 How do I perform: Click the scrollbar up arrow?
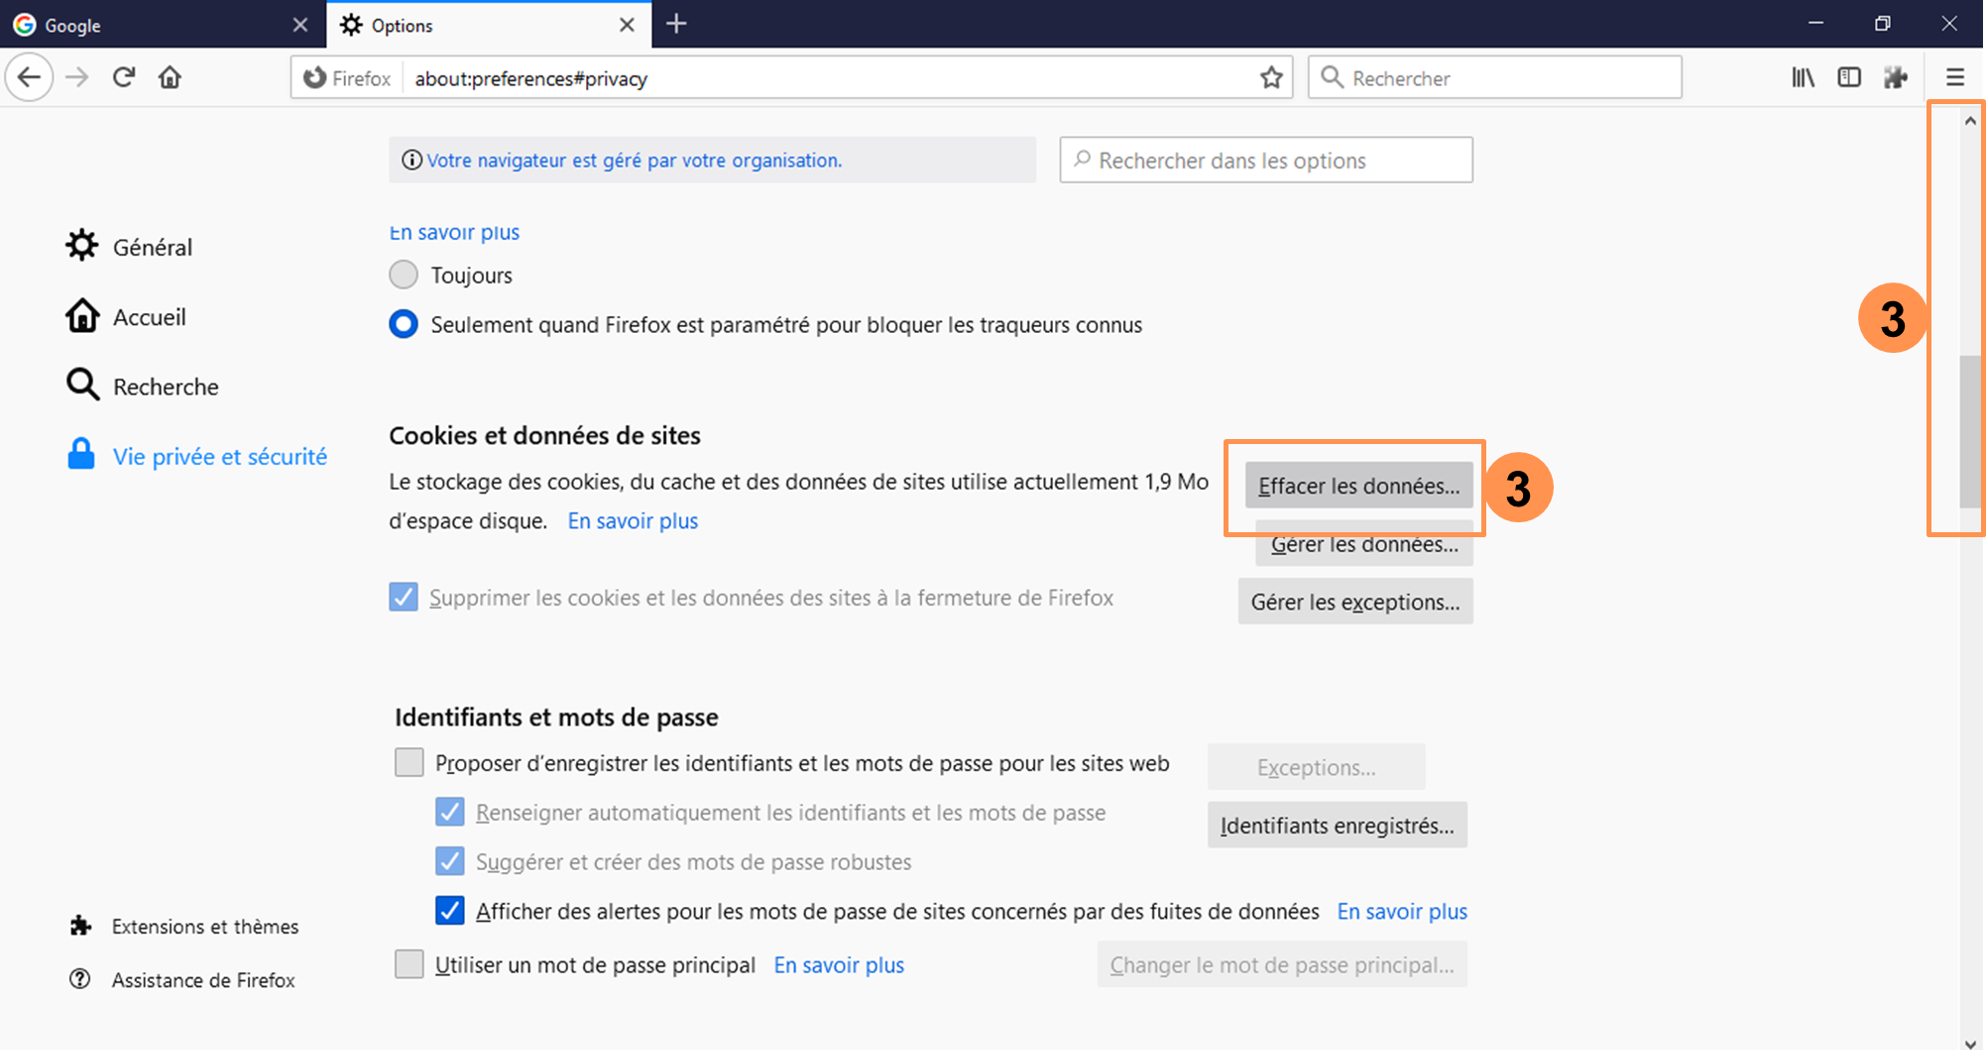(1970, 120)
